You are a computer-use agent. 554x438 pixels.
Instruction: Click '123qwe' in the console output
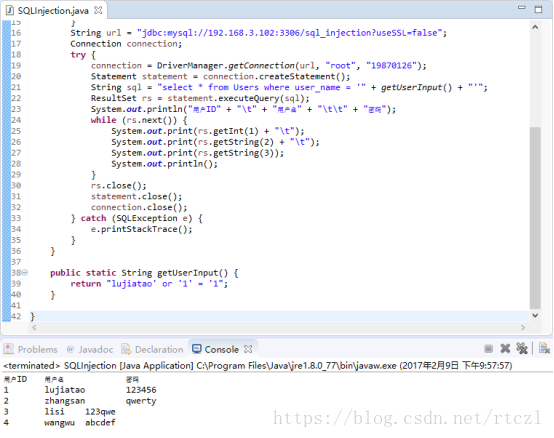coord(100,412)
